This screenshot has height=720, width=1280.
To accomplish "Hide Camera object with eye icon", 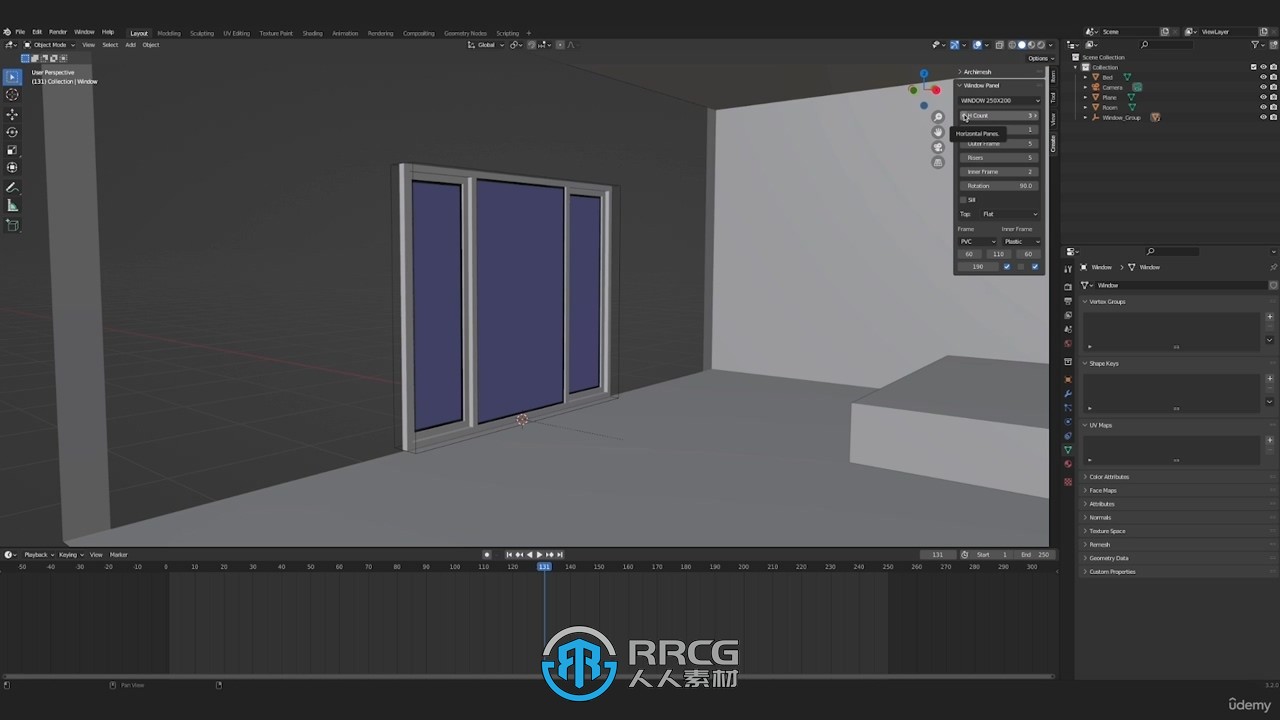I will point(1263,87).
